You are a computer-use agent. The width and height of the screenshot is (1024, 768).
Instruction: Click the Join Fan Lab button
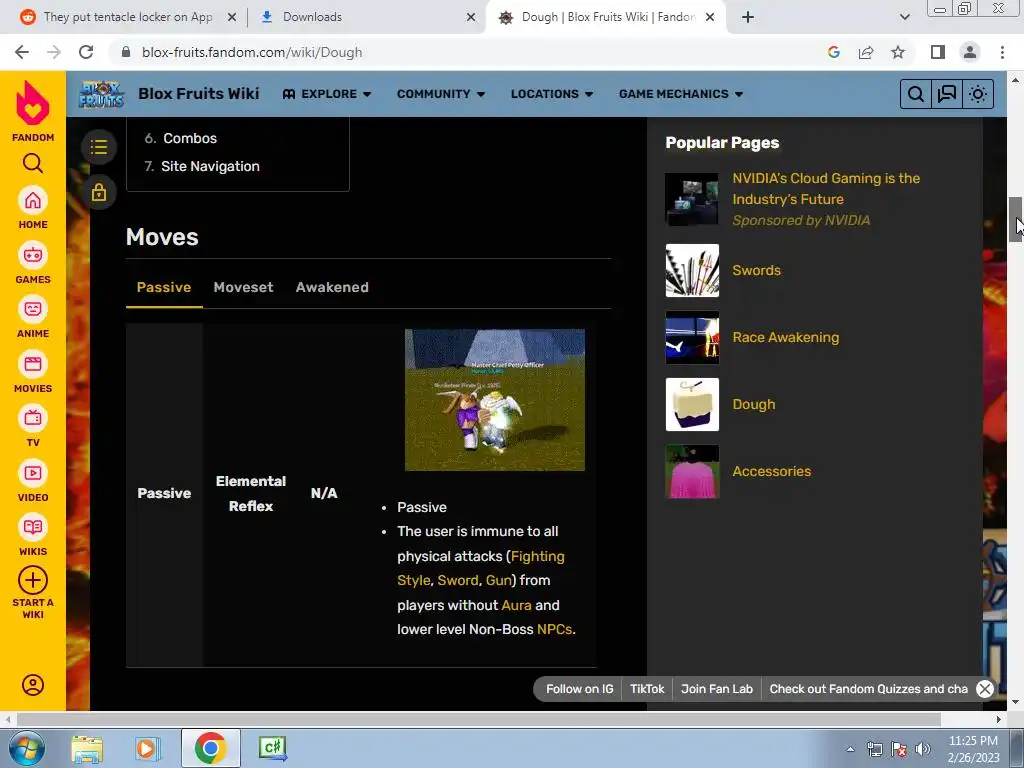(x=716, y=689)
